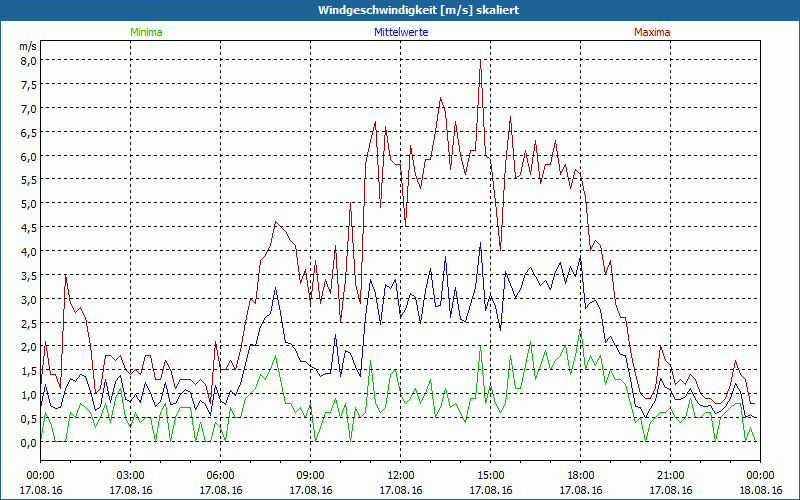This screenshot has width=800, height=500.
Task: Click the red Maxima legend label
Action: [652, 32]
